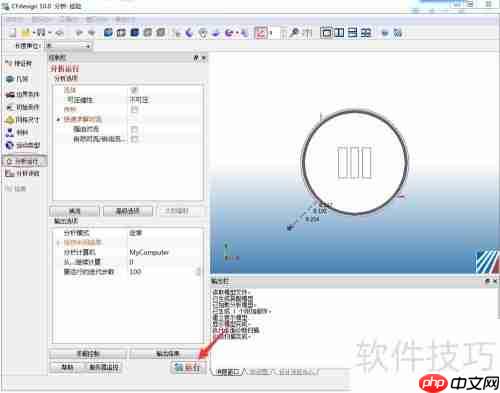Select 分析运行 analysis run task in sidebar

click(25, 161)
